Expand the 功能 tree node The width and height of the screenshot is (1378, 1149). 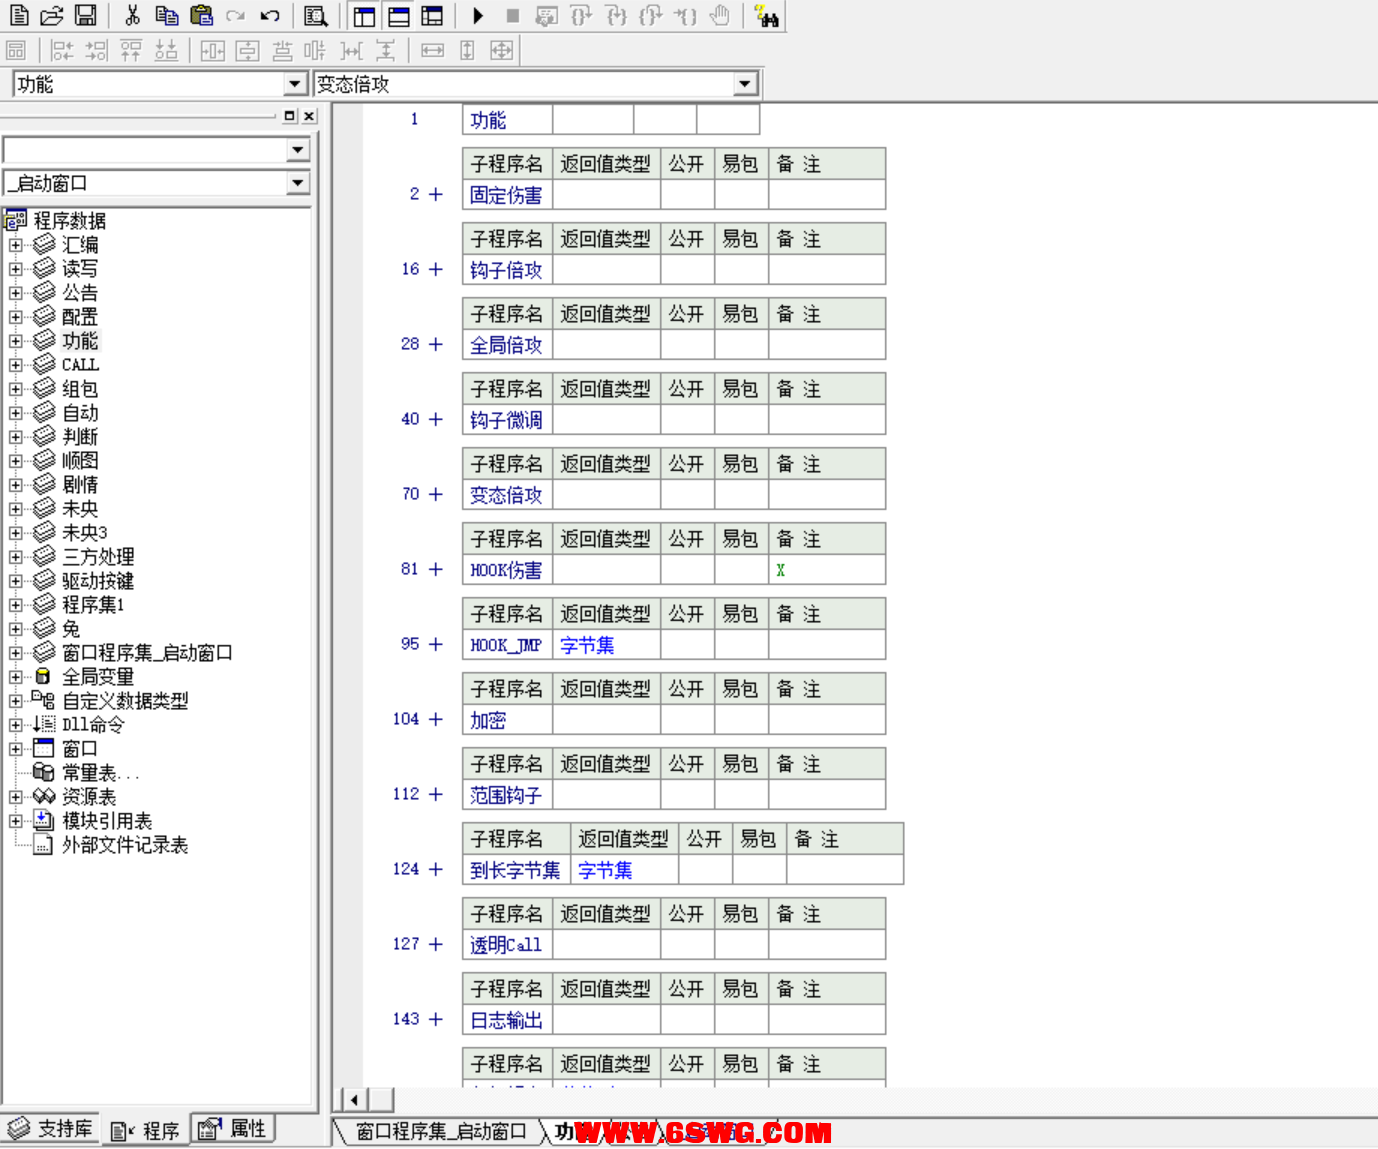pos(16,341)
